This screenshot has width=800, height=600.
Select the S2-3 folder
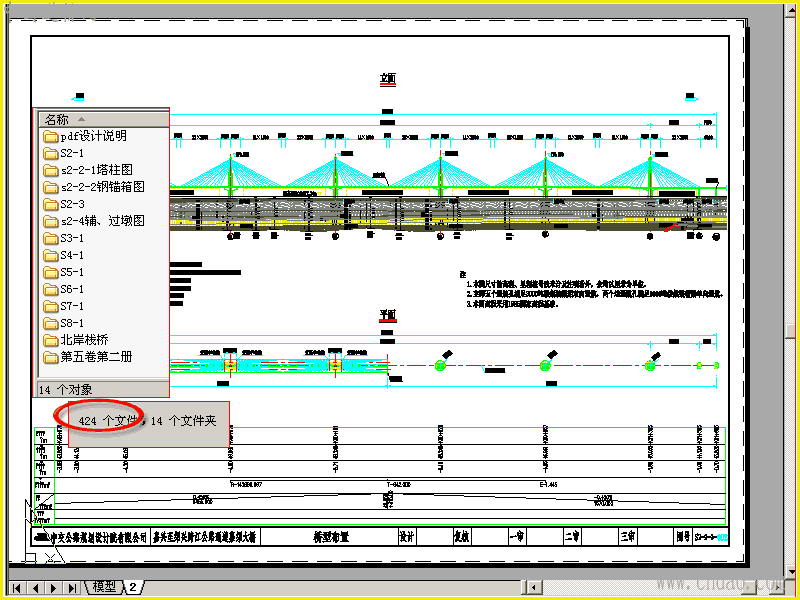(64, 205)
